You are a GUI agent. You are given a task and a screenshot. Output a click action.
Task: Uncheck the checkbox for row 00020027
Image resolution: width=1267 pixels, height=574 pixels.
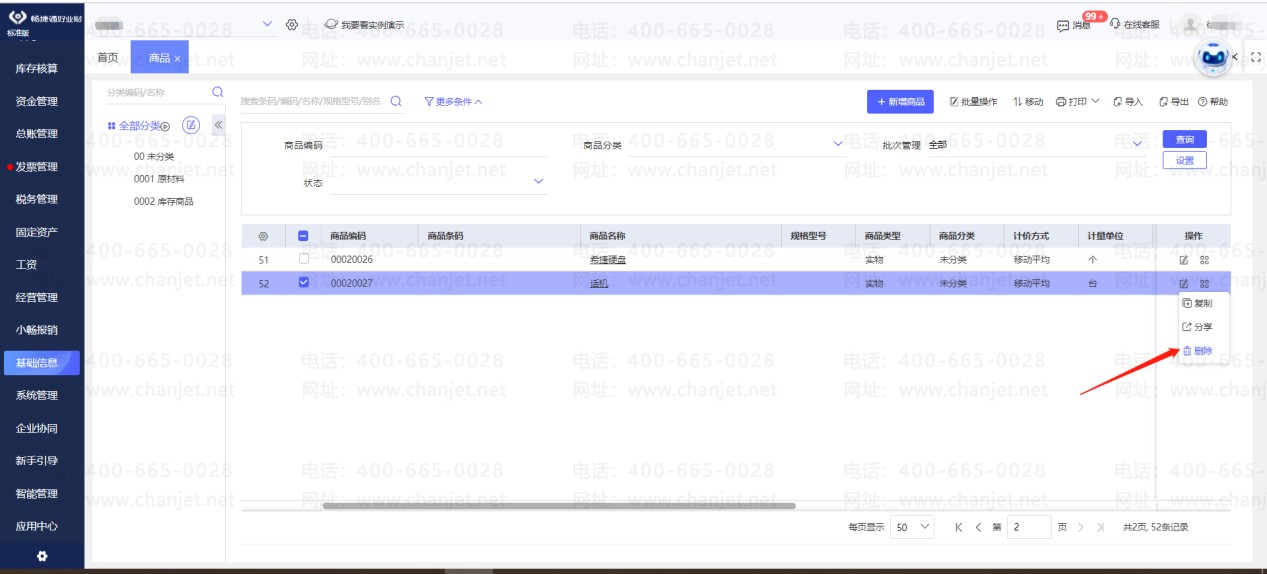tap(304, 283)
